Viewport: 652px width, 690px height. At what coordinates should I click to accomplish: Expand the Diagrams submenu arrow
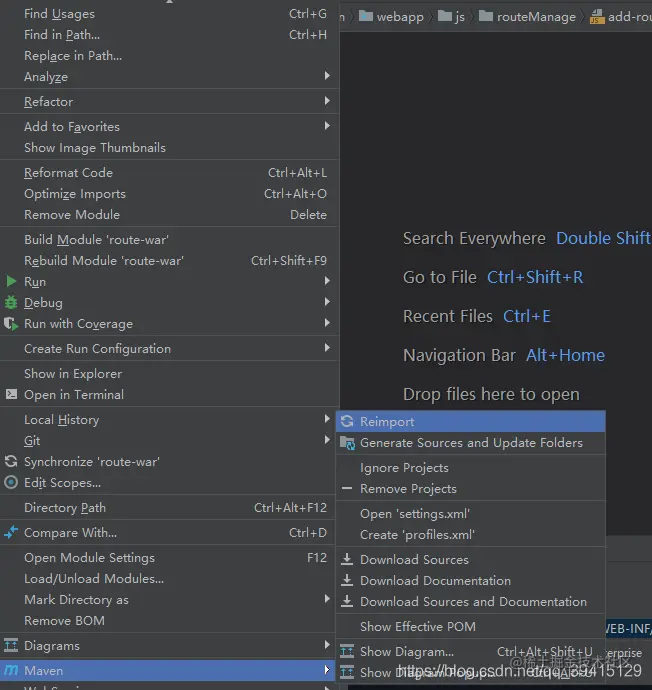(x=327, y=645)
